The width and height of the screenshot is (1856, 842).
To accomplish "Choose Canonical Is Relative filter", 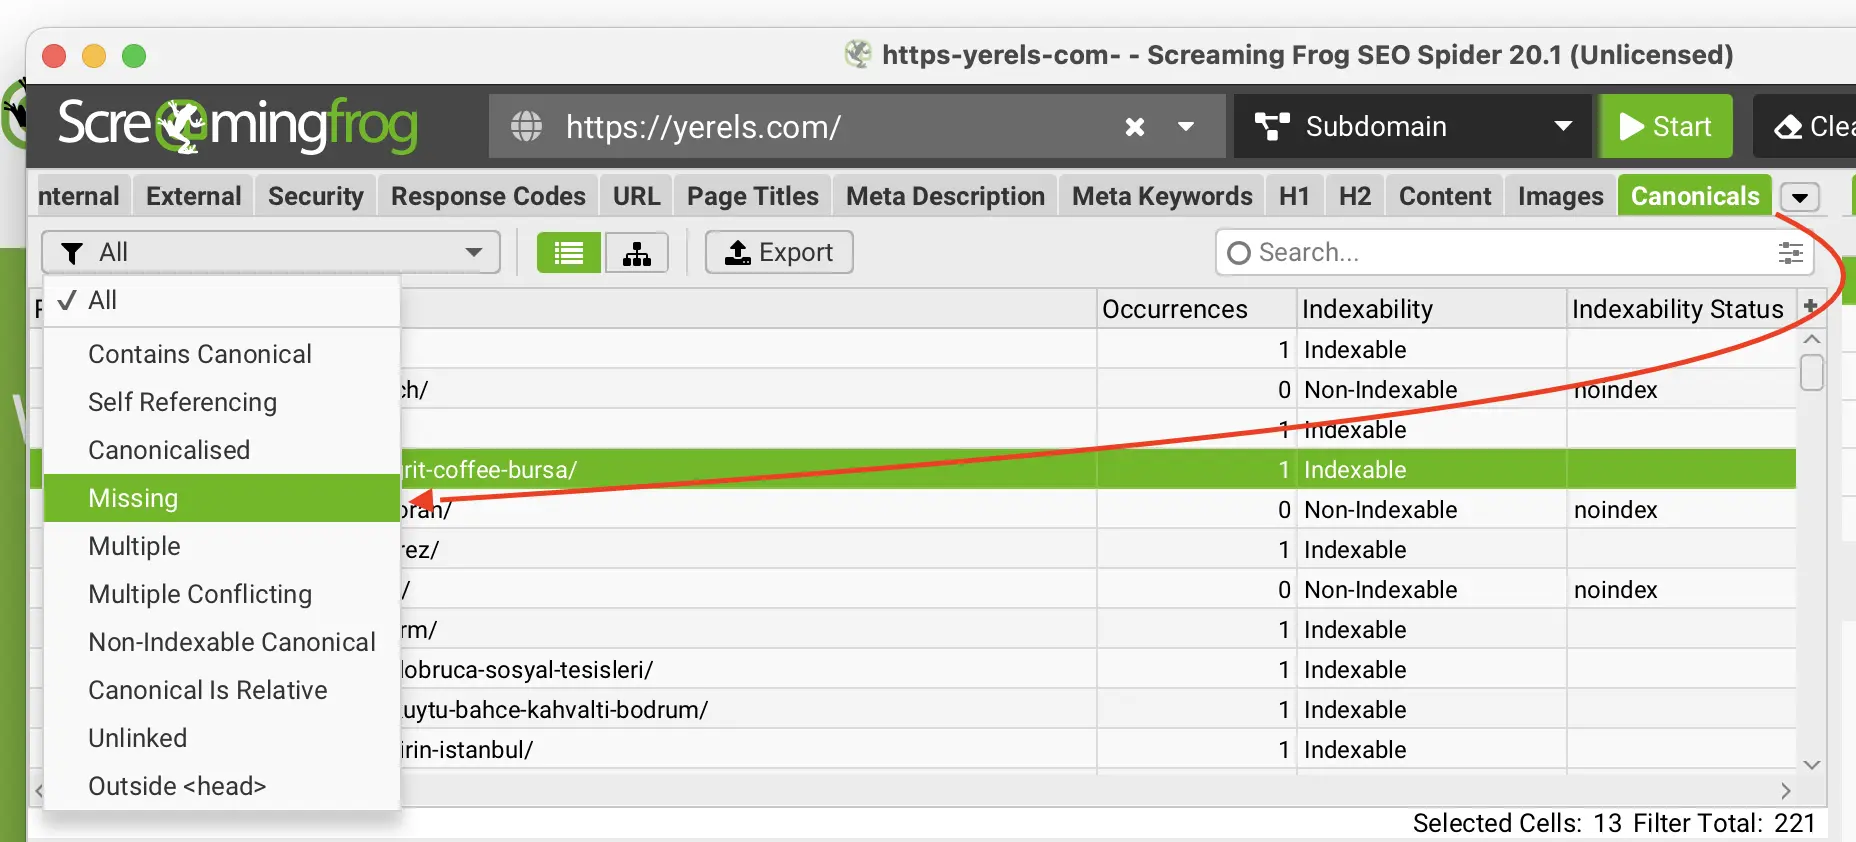I will pyautogui.click(x=222, y=690).
